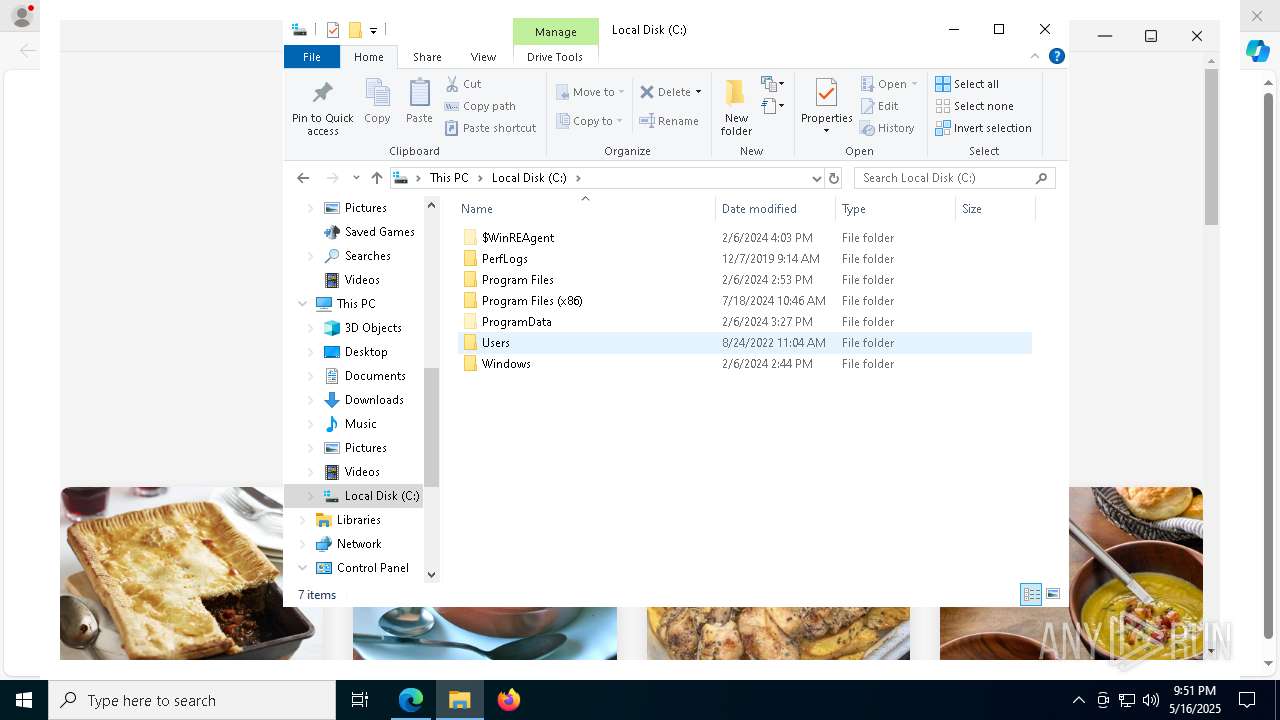1280x720 pixels.
Task: Open the Windows Start menu
Action: point(24,700)
